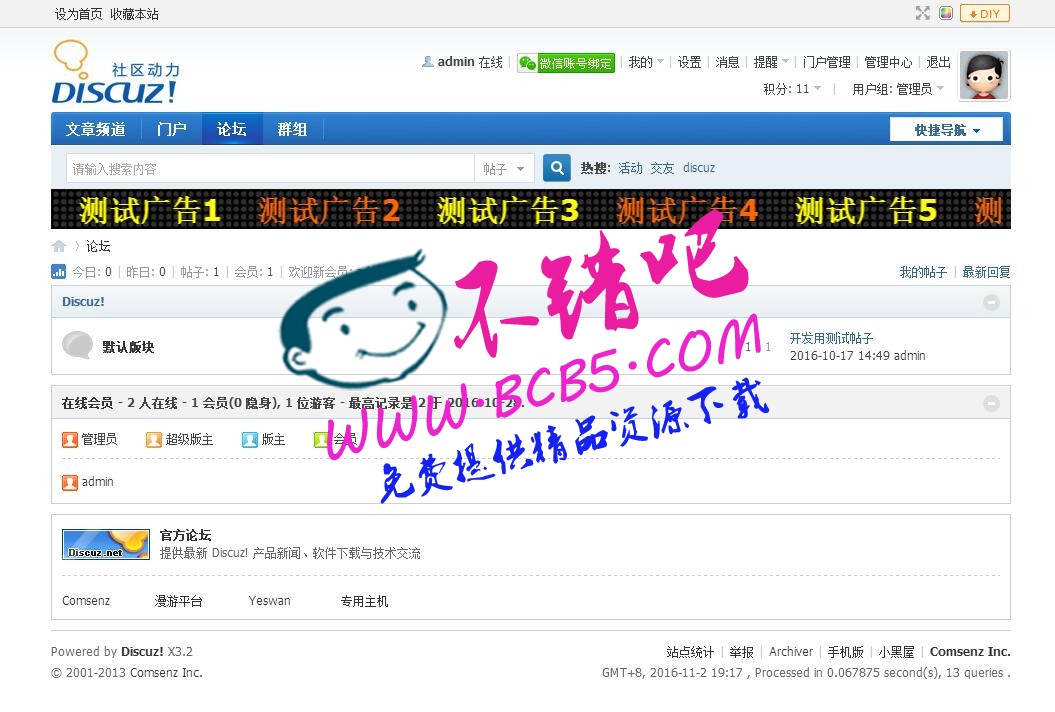Click 在线会员 heading link
Image resolution: width=1055 pixels, height=712 pixels.
click(x=87, y=403)
